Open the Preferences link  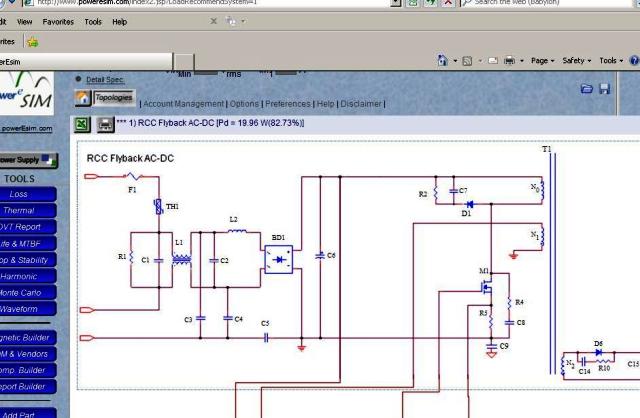click(x=288, y=104)
